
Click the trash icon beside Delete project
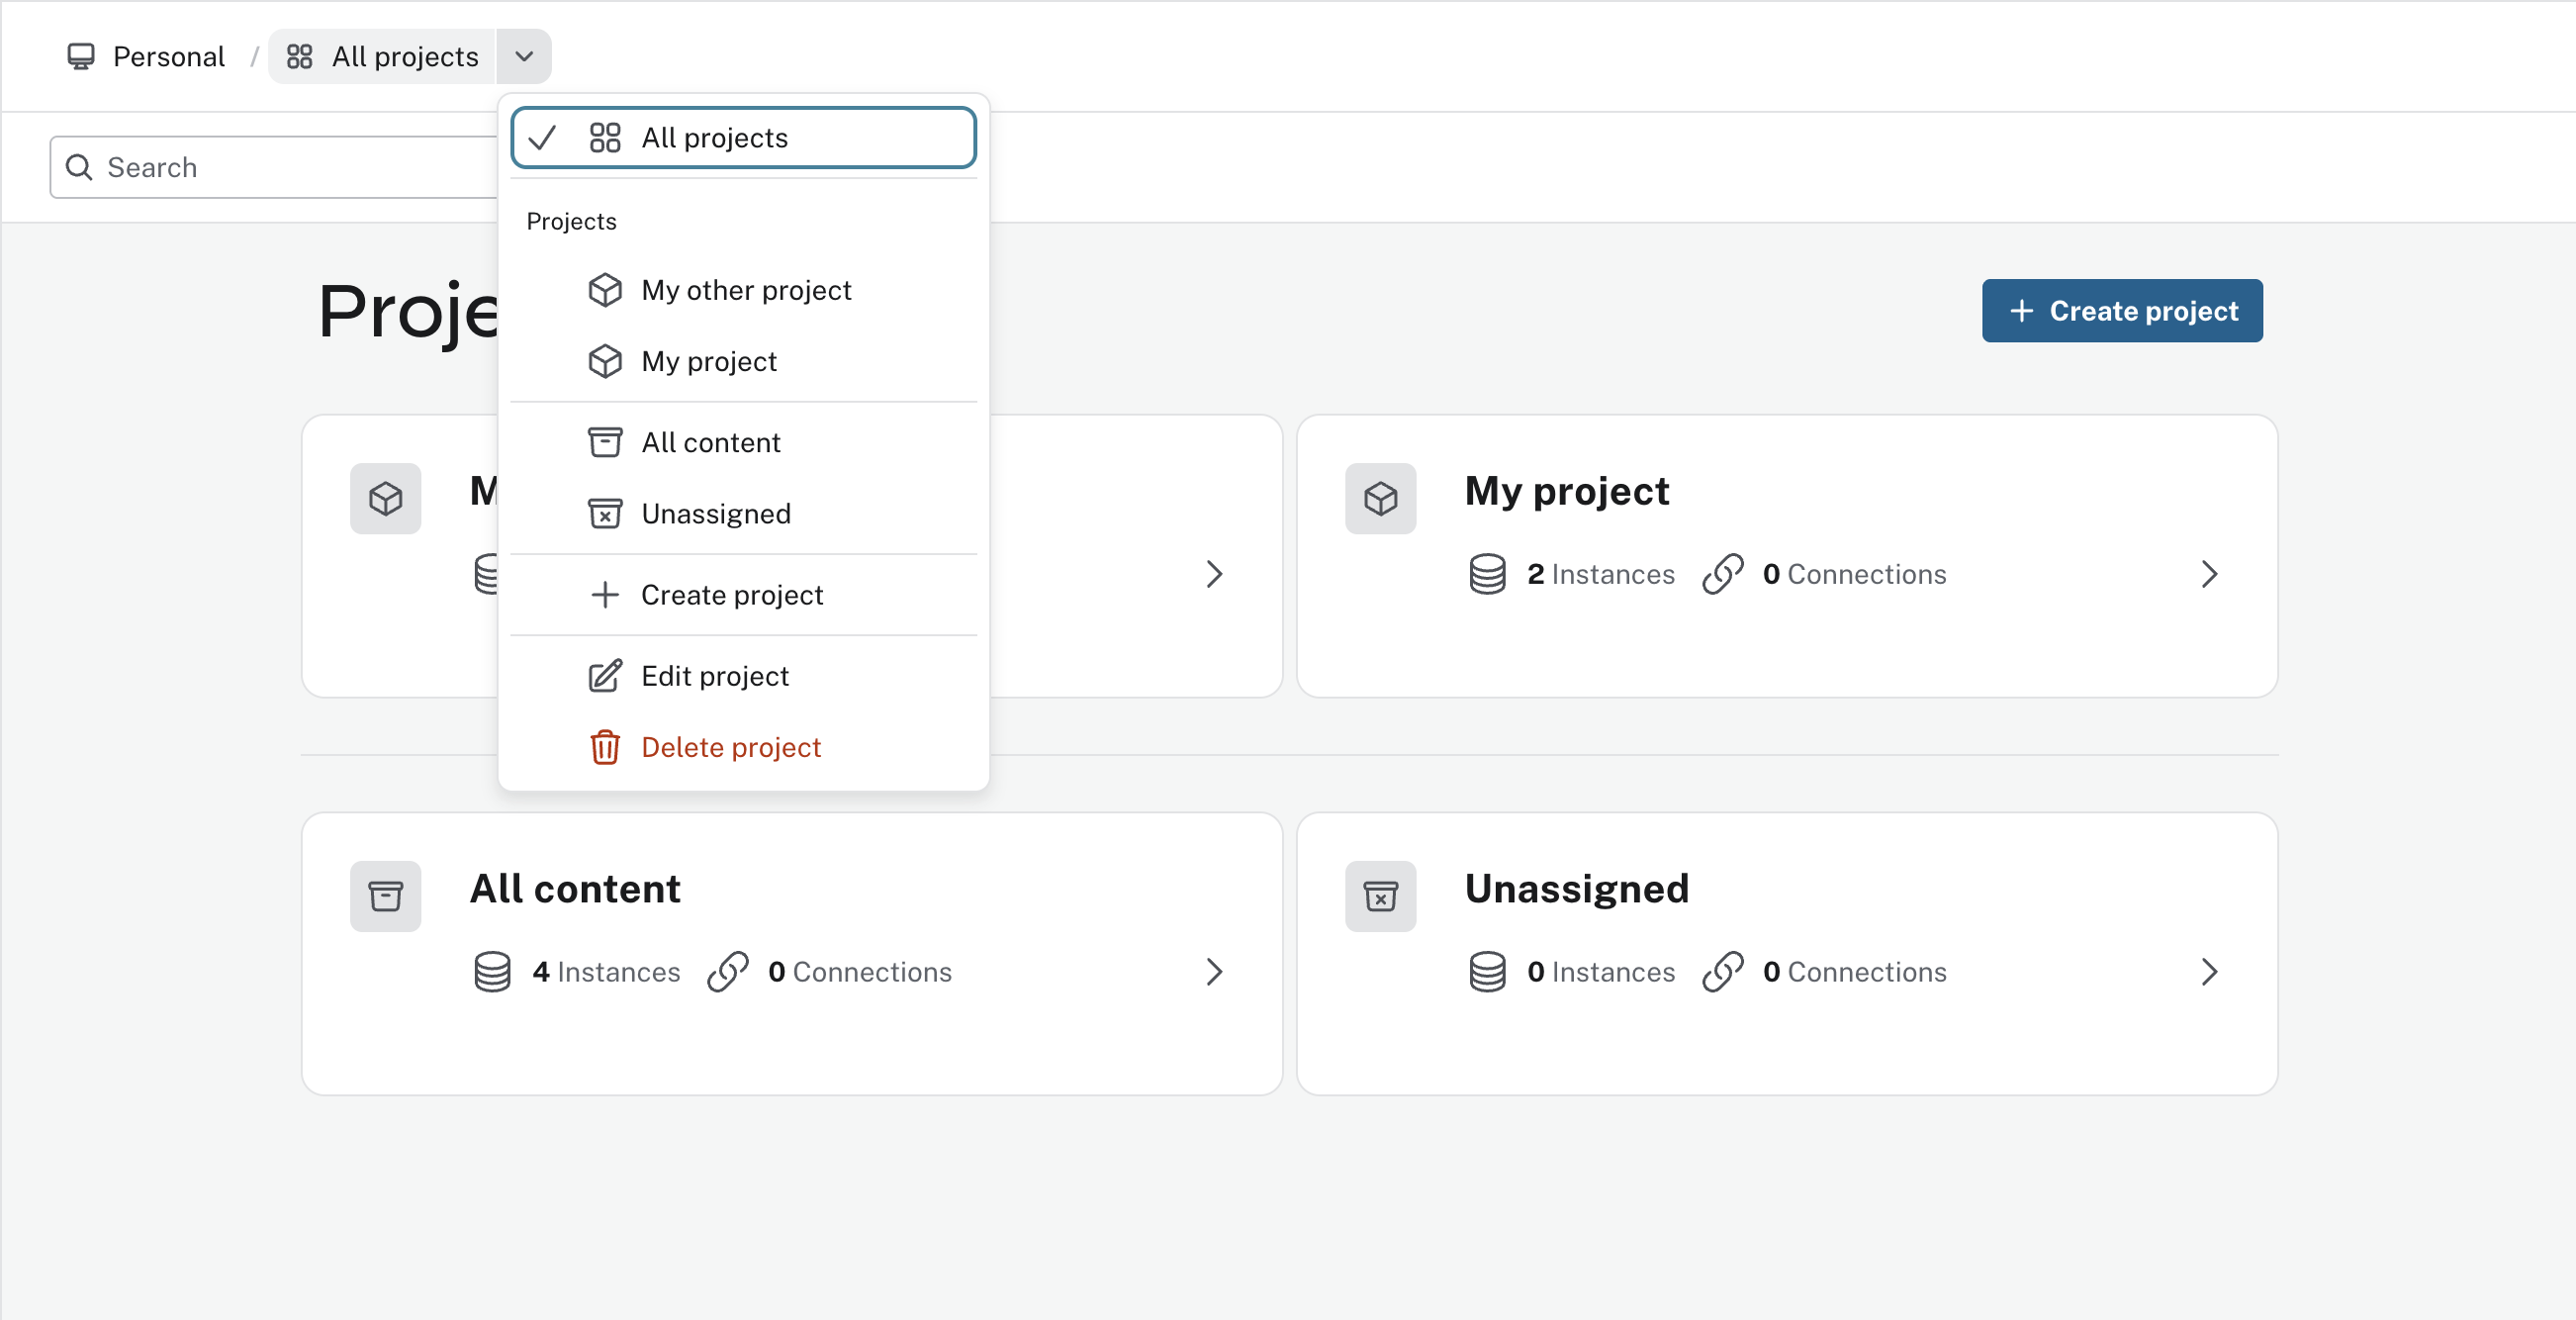[605, 747]
